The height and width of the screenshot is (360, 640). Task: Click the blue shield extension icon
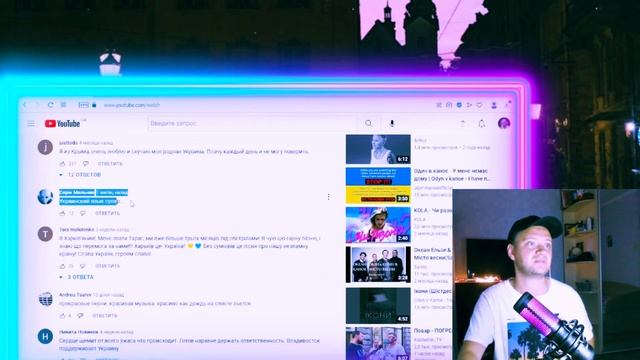(x=459, y=105)
